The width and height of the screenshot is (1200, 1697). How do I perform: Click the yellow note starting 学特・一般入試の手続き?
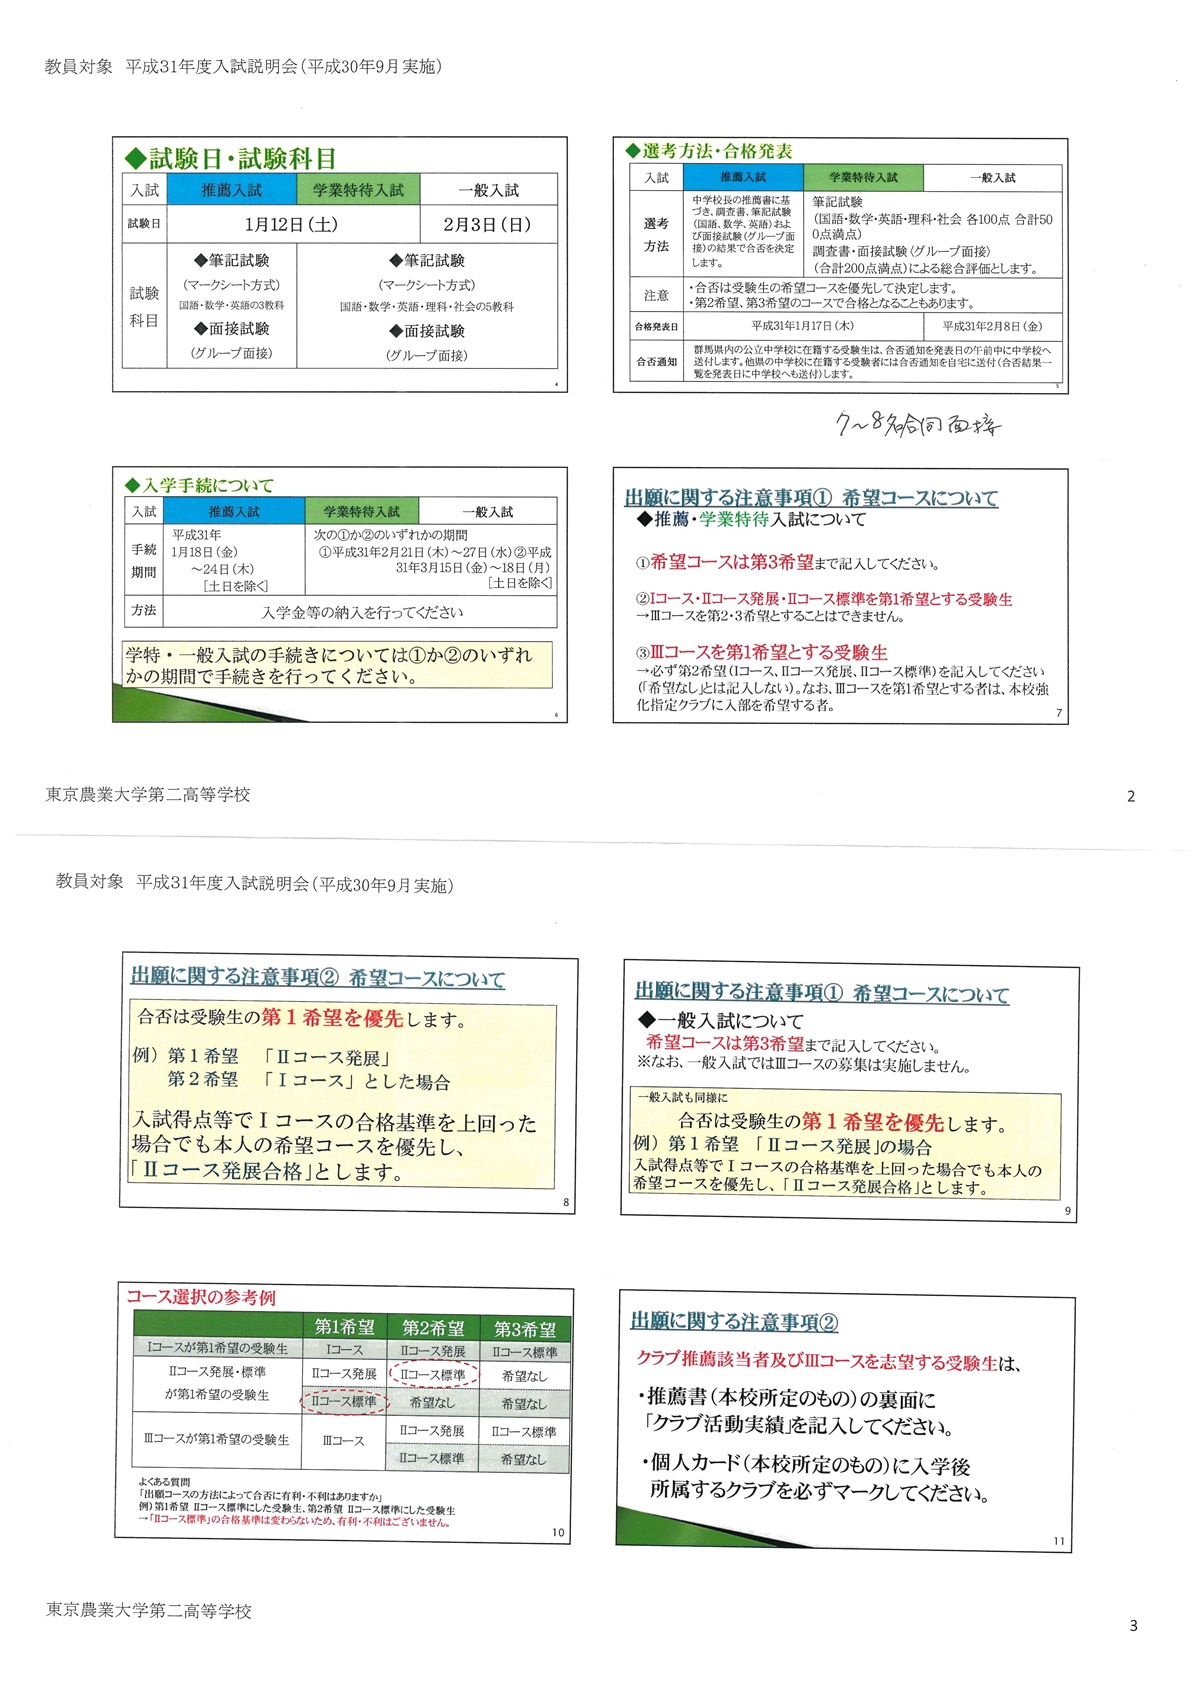337,665
